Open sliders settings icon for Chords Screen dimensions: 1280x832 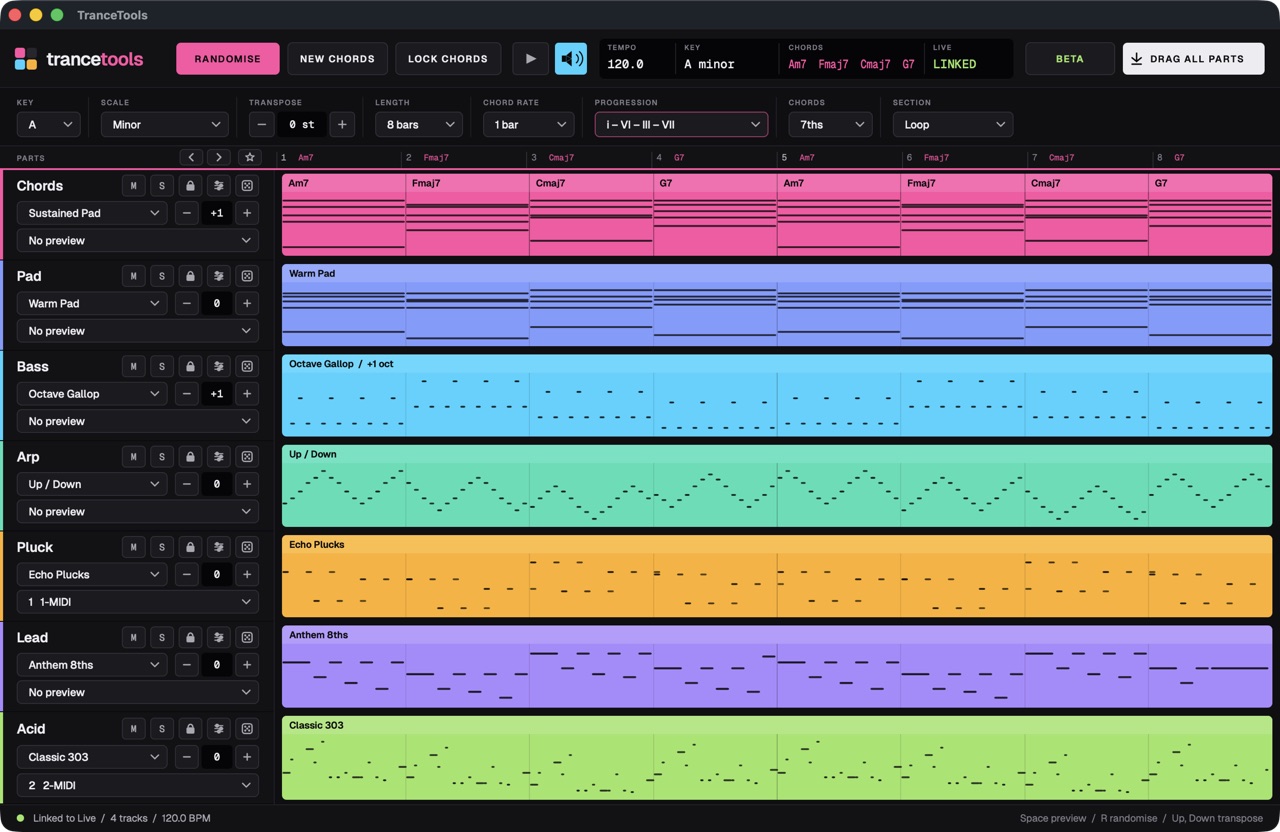click(x=219, y=186)
